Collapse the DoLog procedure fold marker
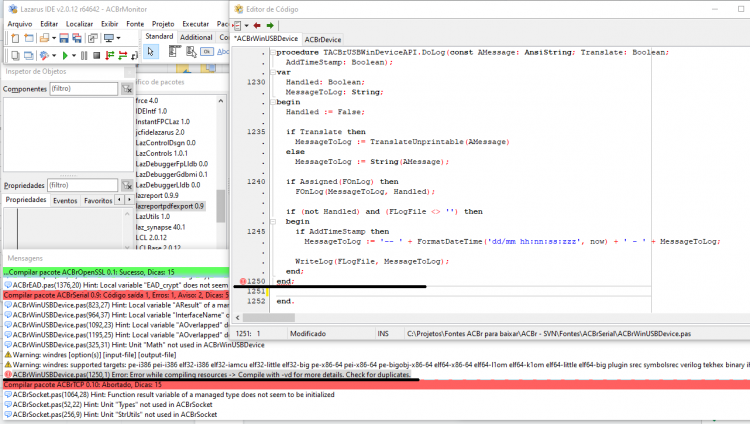 273,52
